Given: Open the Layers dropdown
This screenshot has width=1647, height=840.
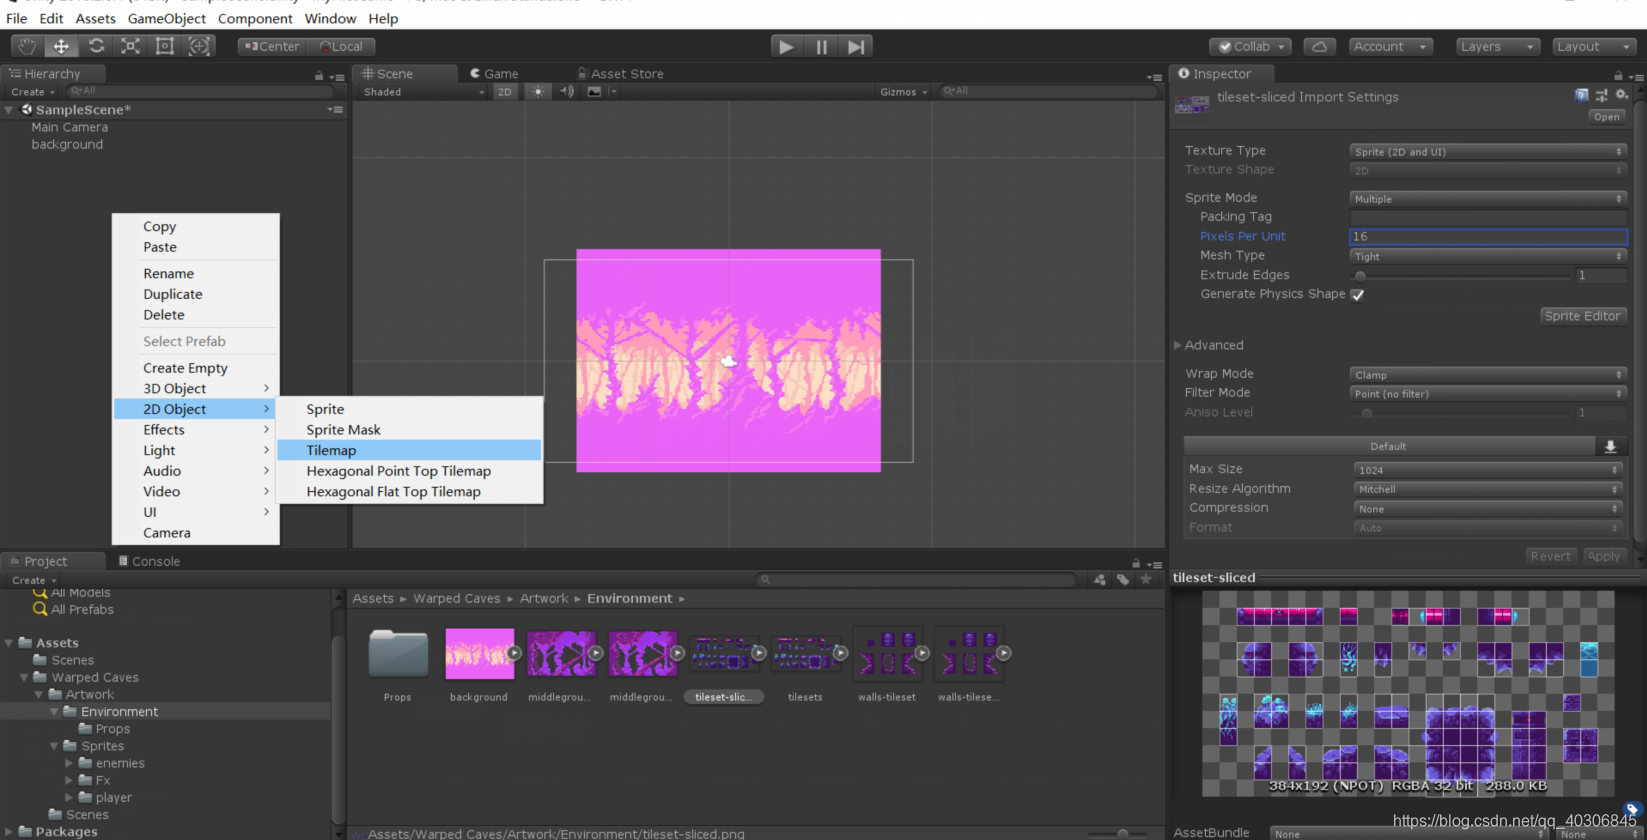Looking at the screenshot, I should point(1496,47).
